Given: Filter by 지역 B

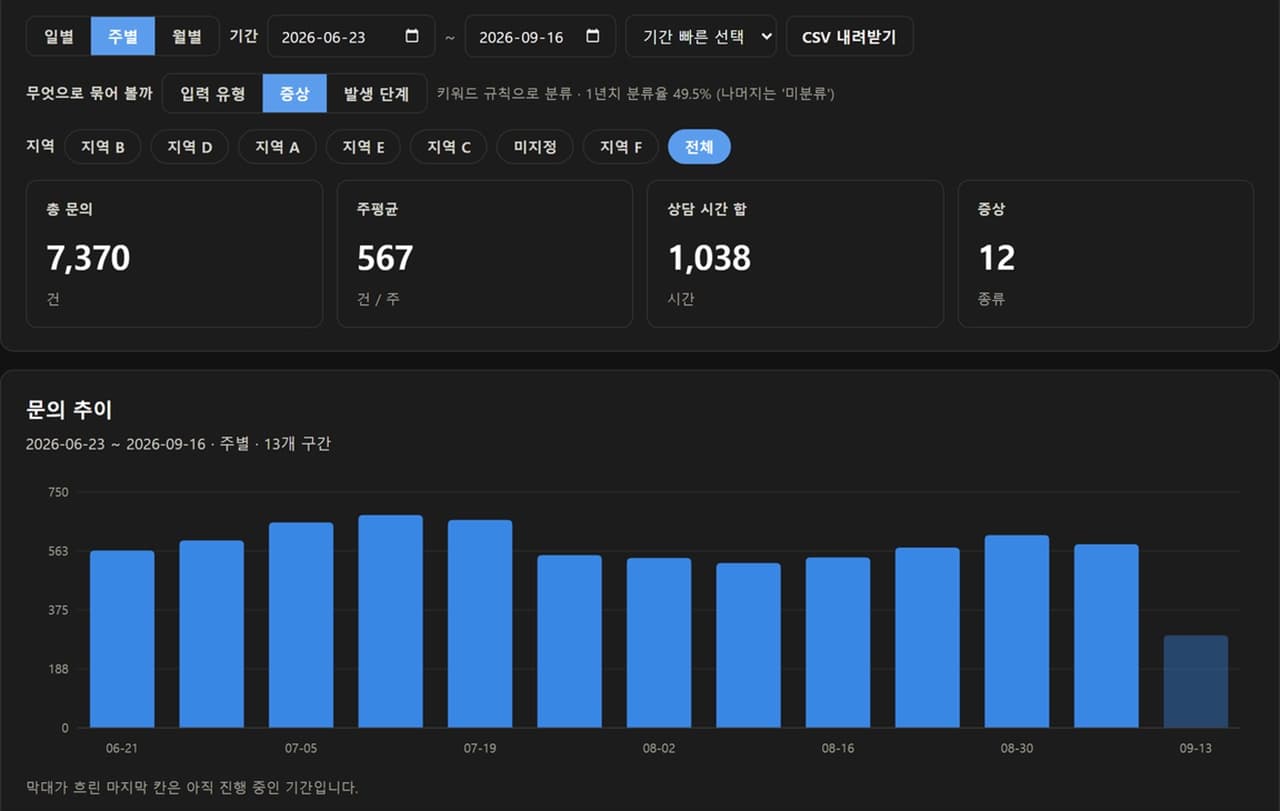Looking at the screenshot, I should point(103,147).
